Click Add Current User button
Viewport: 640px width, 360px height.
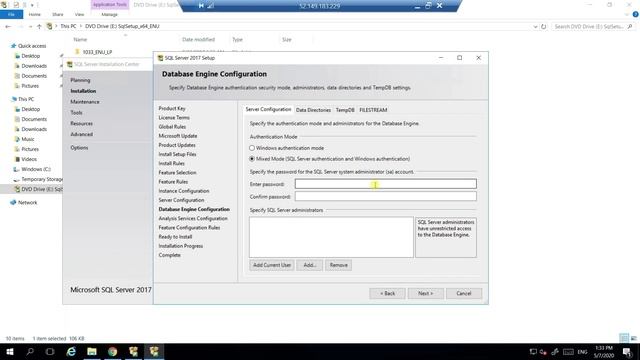pos(272,265)
